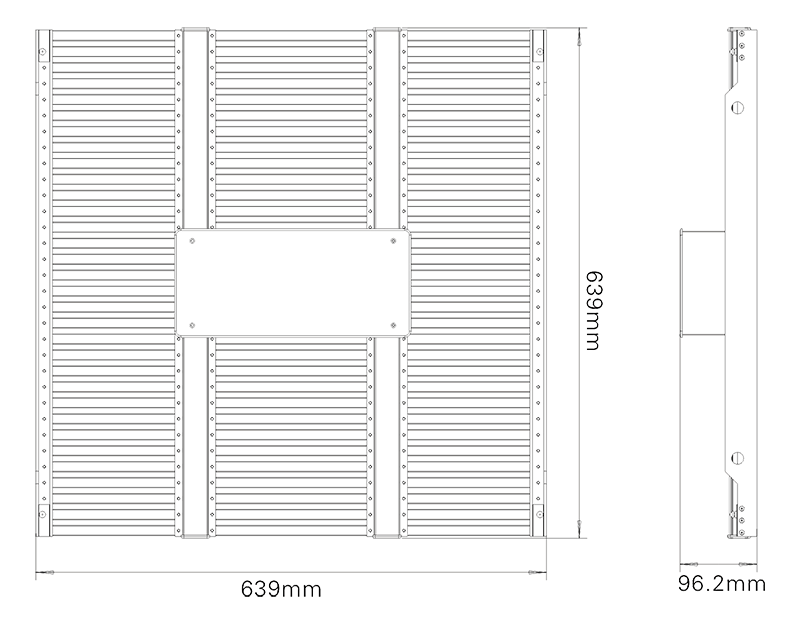Click the left arrow of width dimension line
This screenshot has height=624, width=800.
point(42,571)
